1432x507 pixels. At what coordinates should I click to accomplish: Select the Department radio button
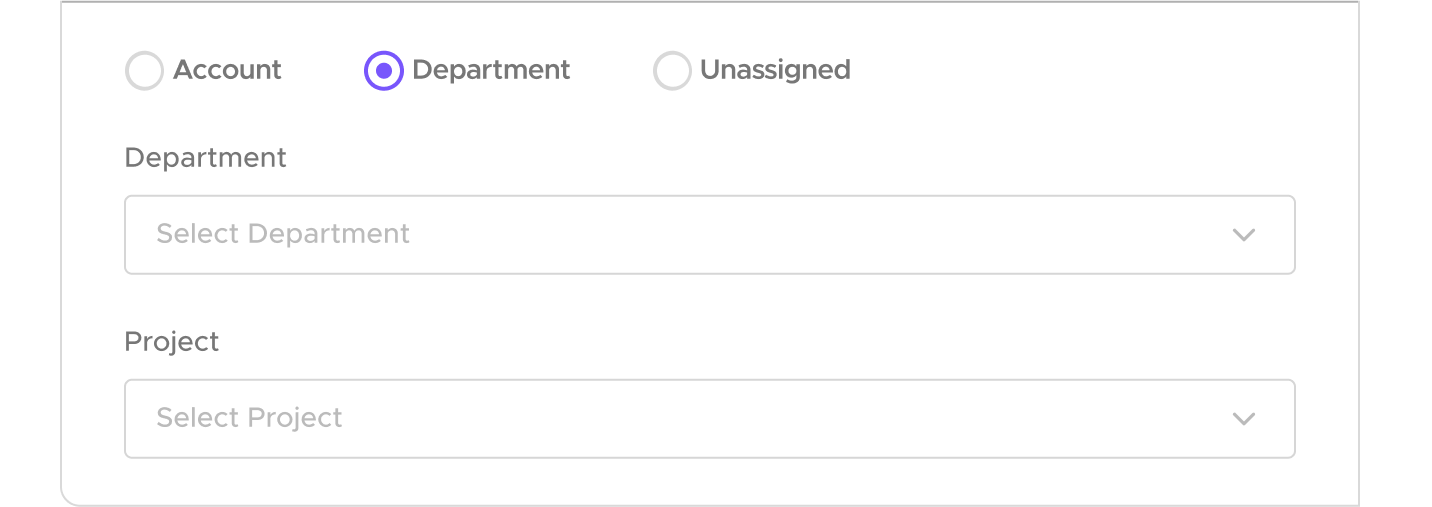[383, 71]
